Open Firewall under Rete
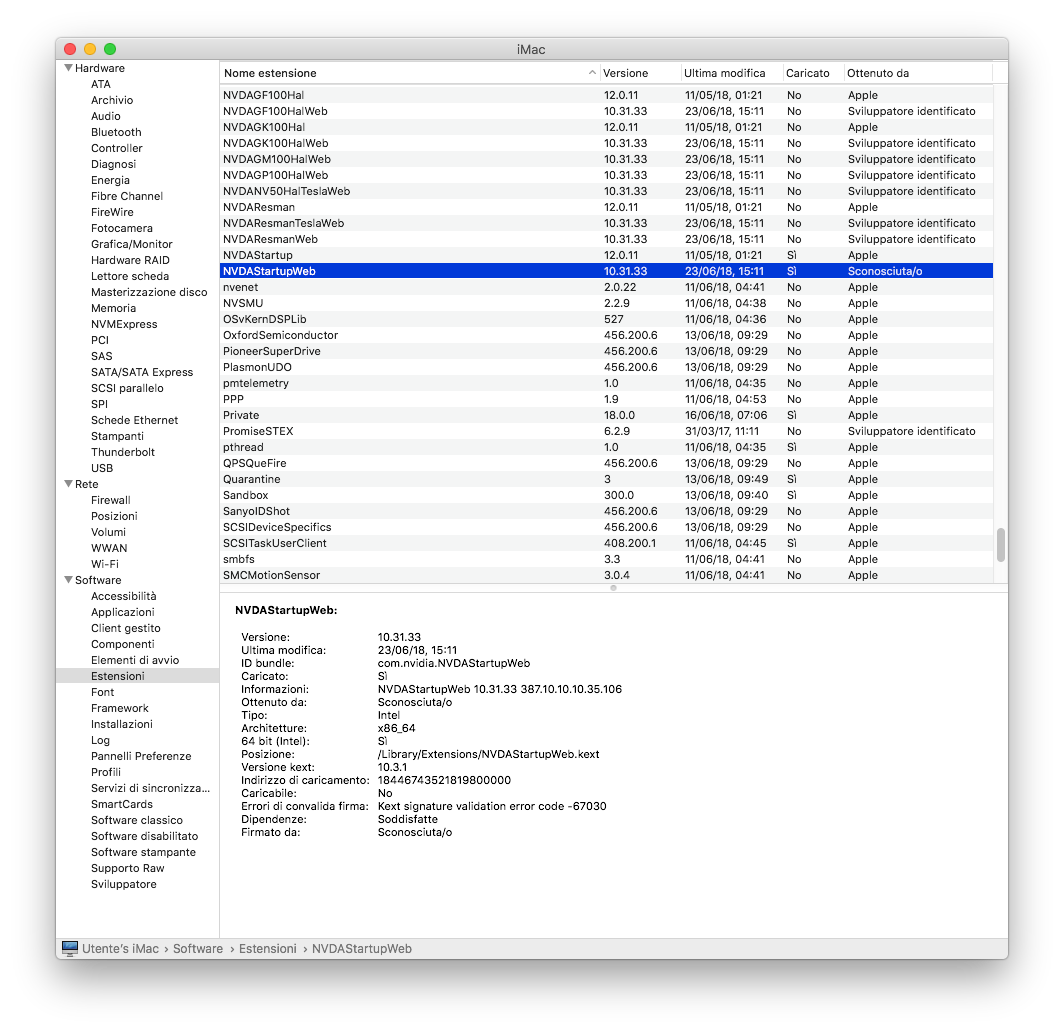Image resolution: width=1064 pixels, height=1033 pixels. pos(111,500)
